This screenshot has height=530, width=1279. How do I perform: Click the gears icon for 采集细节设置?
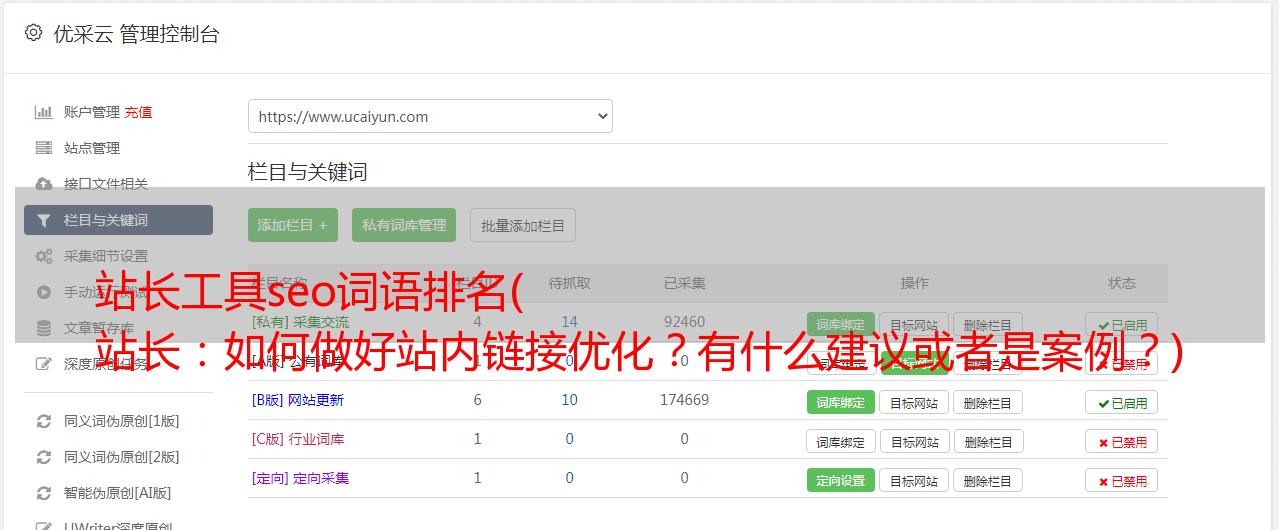44,256
